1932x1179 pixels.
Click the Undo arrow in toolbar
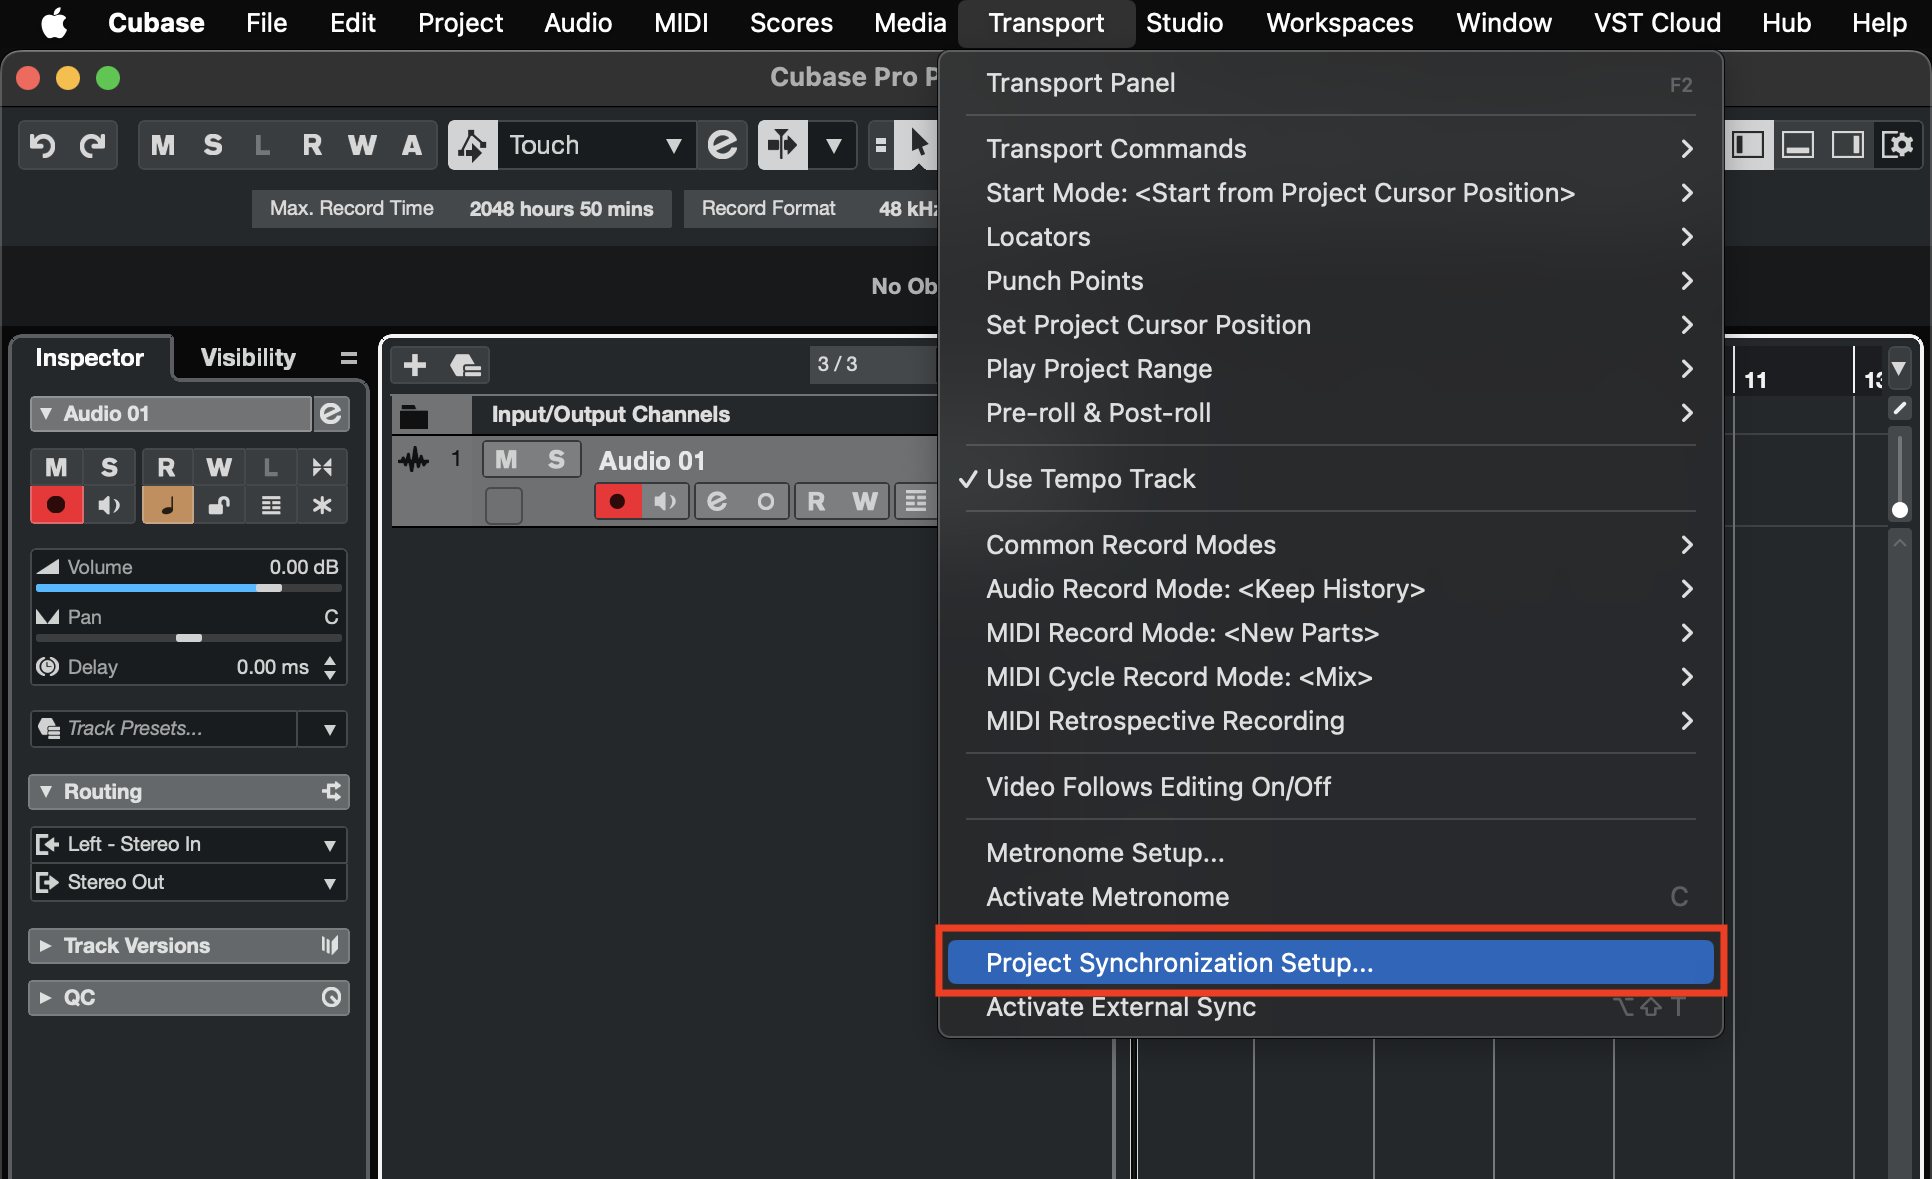click(x=42, y=146)
